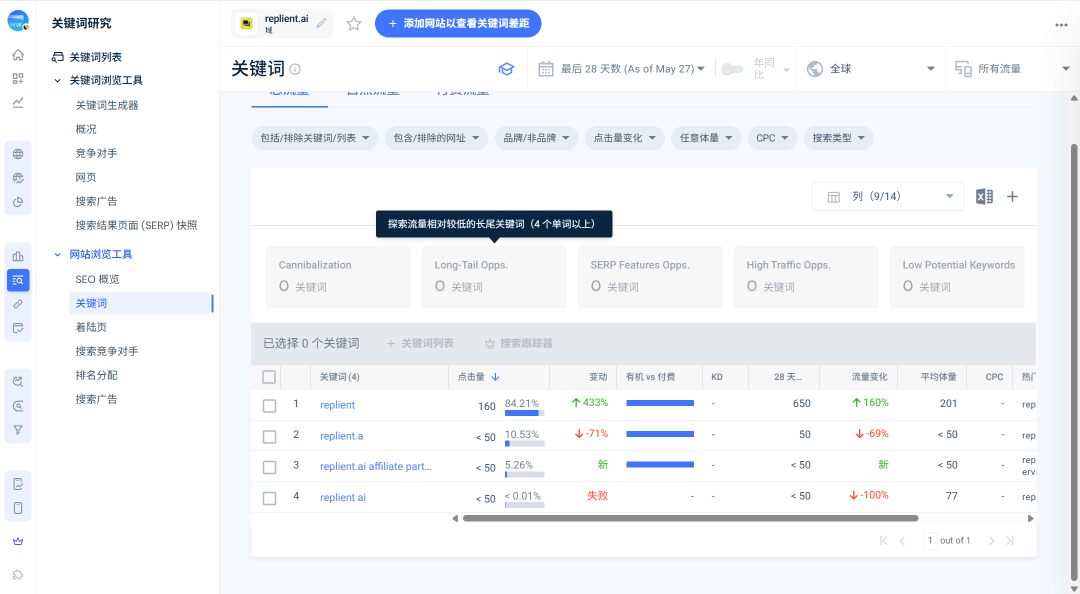
Task: Check the box for replient.ai affiliate row
Action: pyautogui.click(x=269, y=467)
